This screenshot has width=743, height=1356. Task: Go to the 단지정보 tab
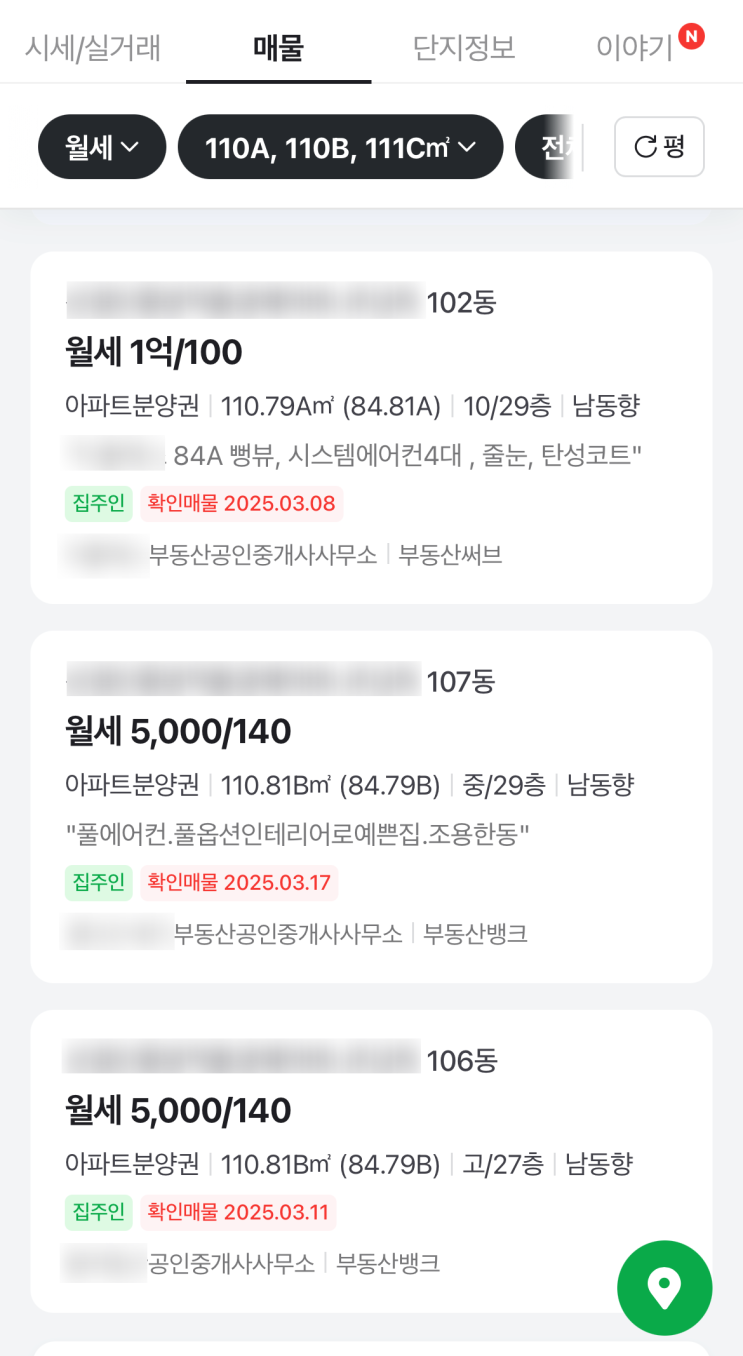pos(464,47)
